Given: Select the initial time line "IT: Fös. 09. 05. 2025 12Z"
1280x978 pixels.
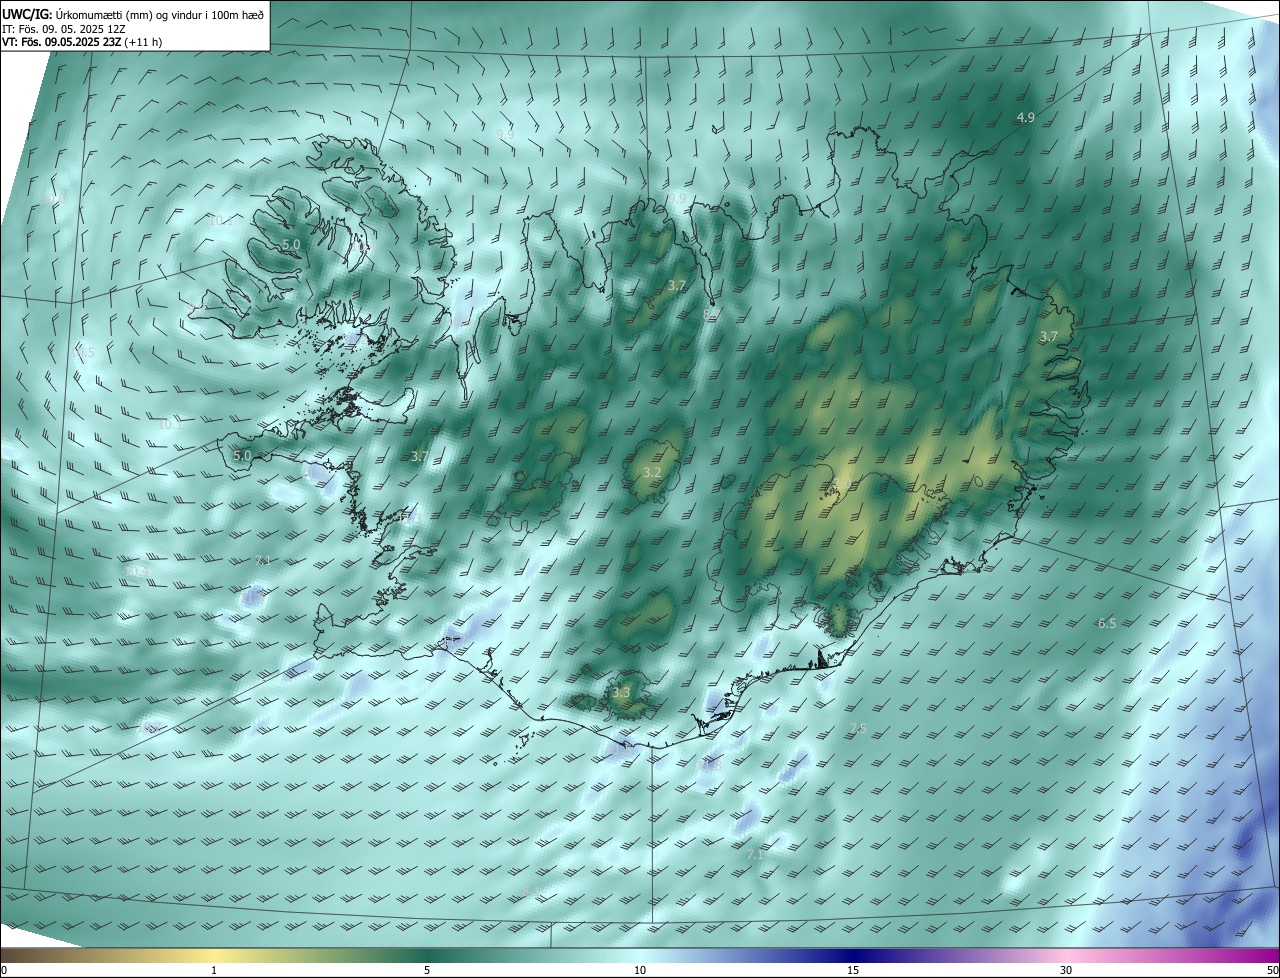Looking at the screenshot, I should pyautogui.click(x=64, y=29).
